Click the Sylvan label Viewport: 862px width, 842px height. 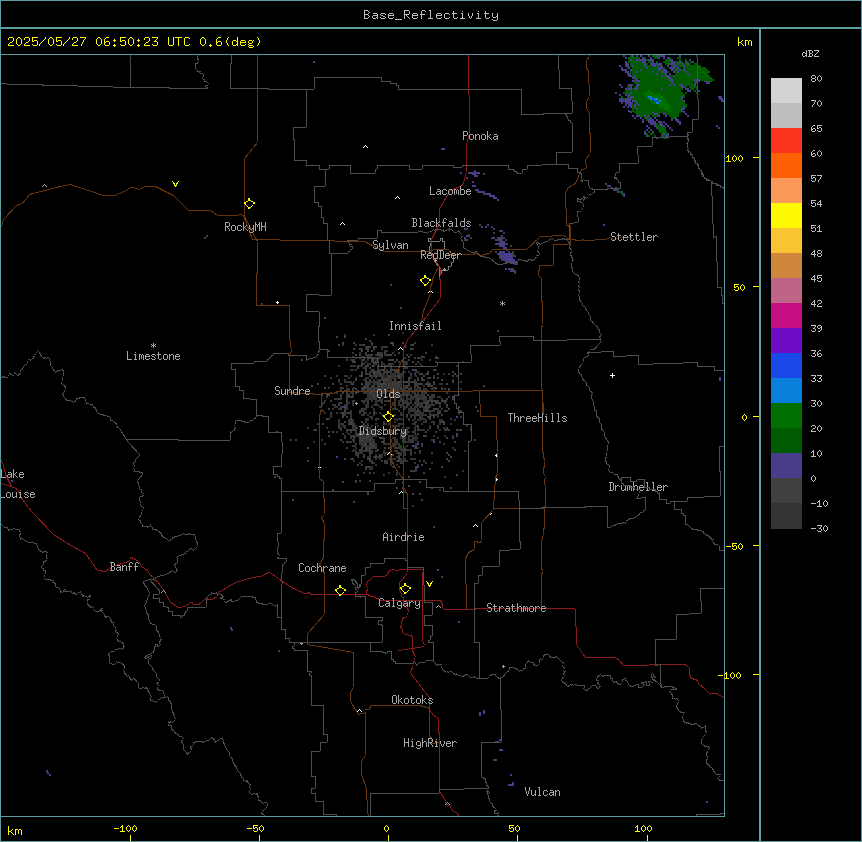click(x=390, y=245)
